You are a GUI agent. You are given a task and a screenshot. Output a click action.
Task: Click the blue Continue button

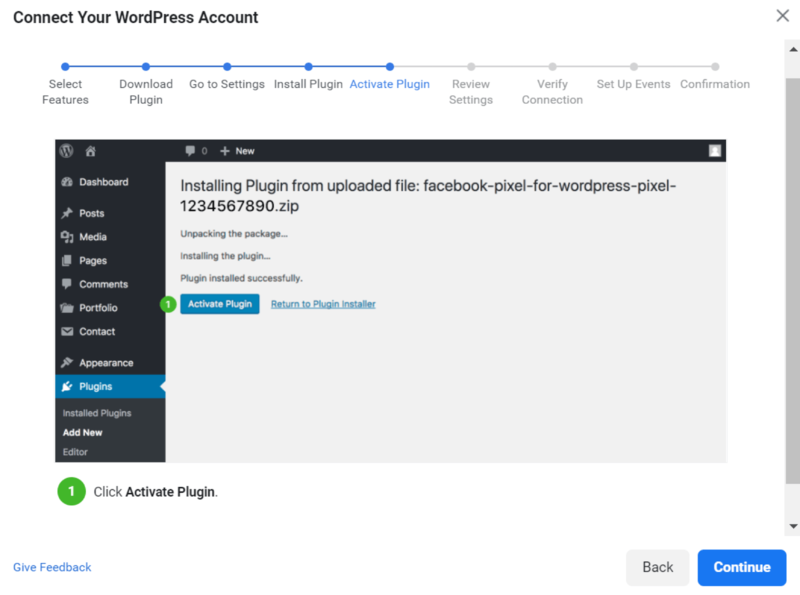(x=741, y=567)
